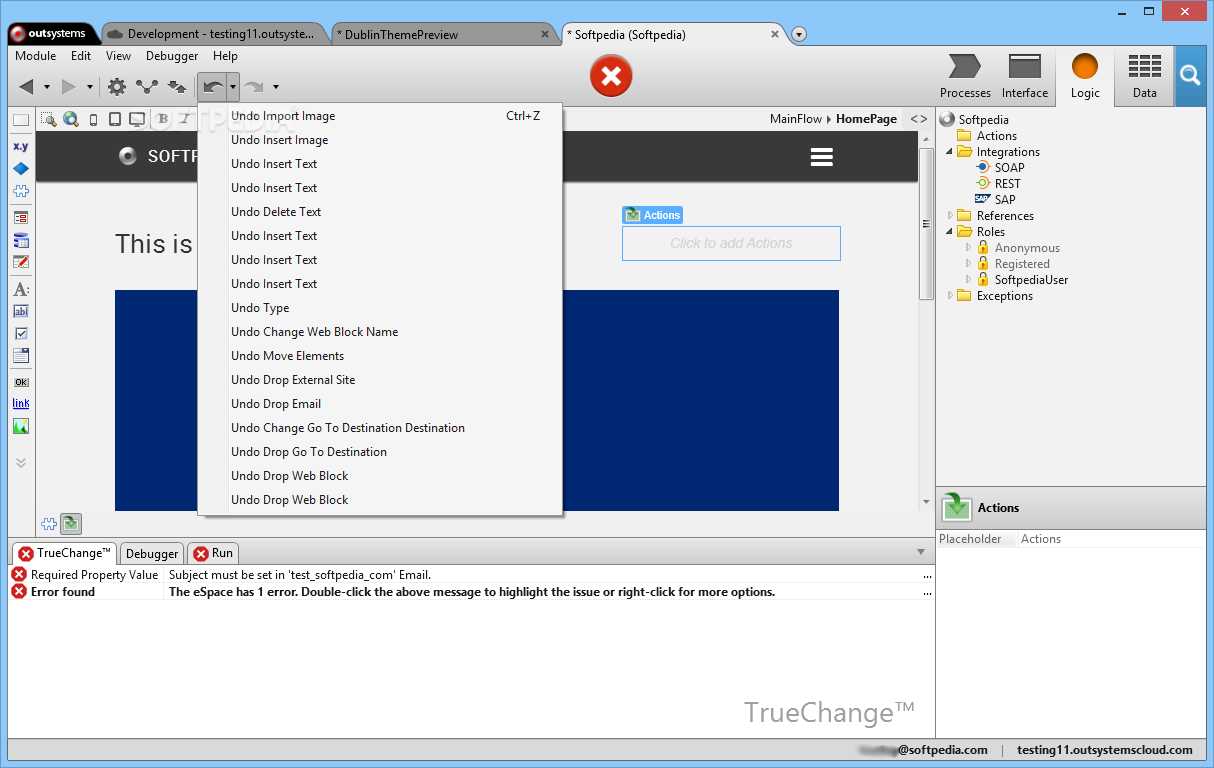1214x768 pixels.
Task: Go back with the left arrow button
Action: click(27, 87)
